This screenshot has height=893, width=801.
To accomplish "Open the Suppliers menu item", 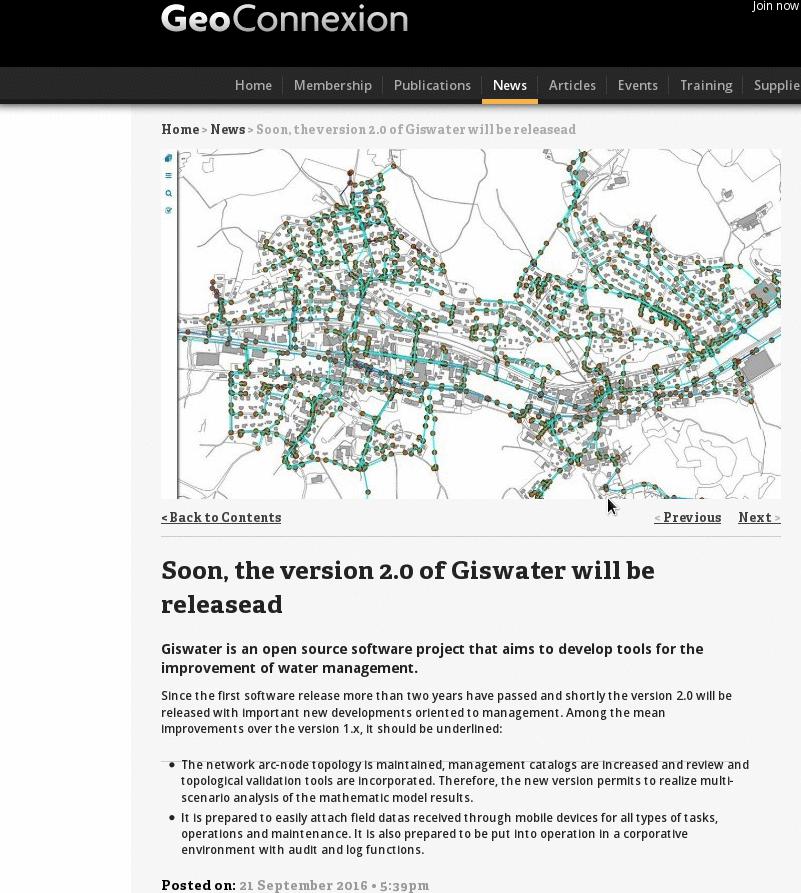I will 777,85.
